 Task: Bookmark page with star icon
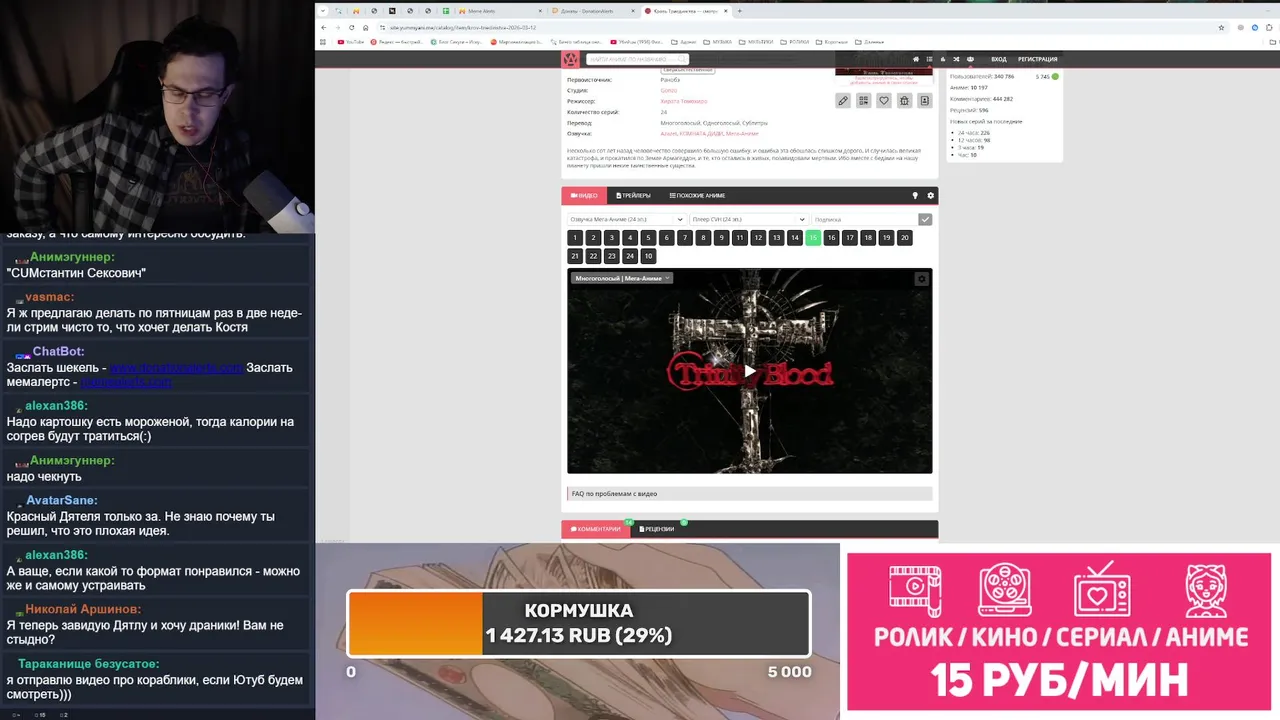pos(1221,27)
